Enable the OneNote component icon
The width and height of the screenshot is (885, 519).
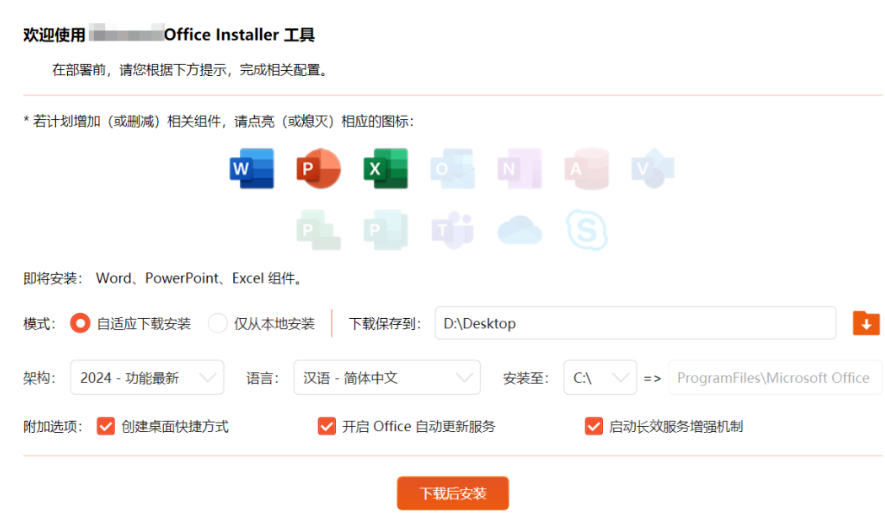pyautogui.click(x=519, y=169)
